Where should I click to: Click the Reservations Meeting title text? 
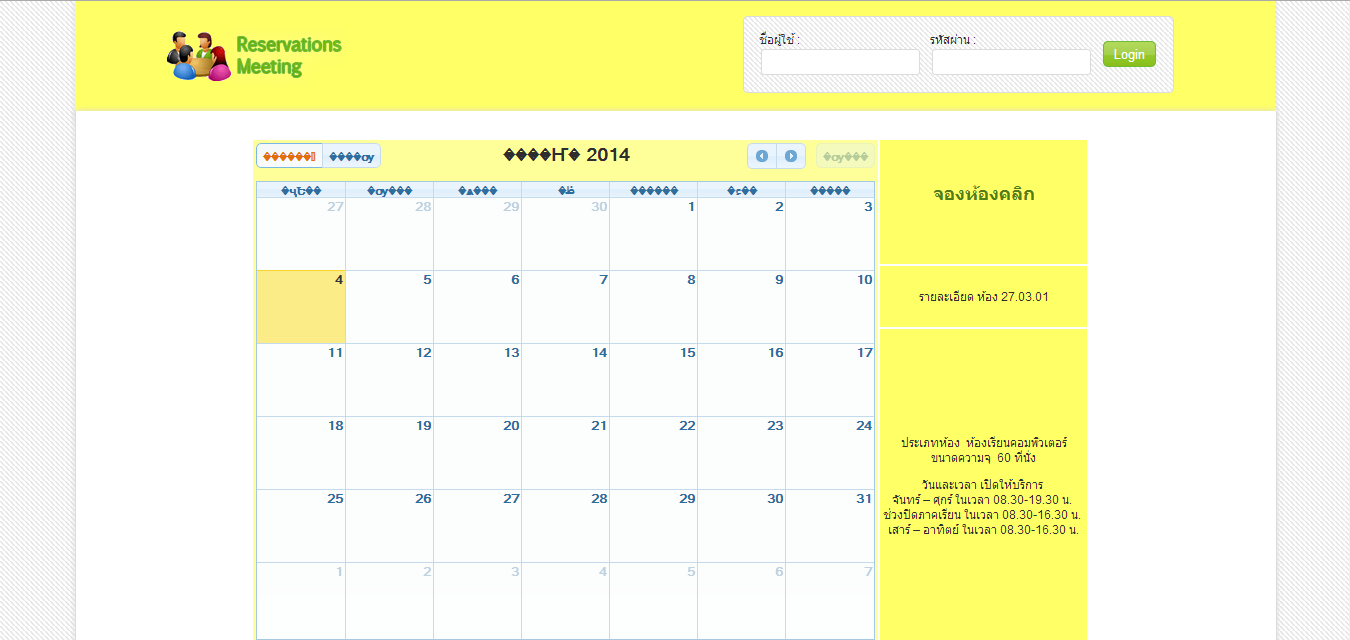[x=289, y=56]
